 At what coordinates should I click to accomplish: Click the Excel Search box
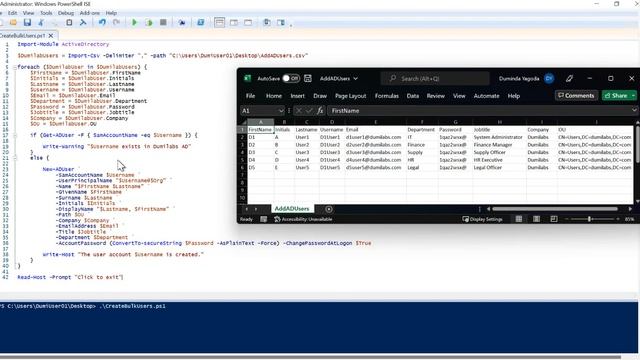[x=435, y=78]
